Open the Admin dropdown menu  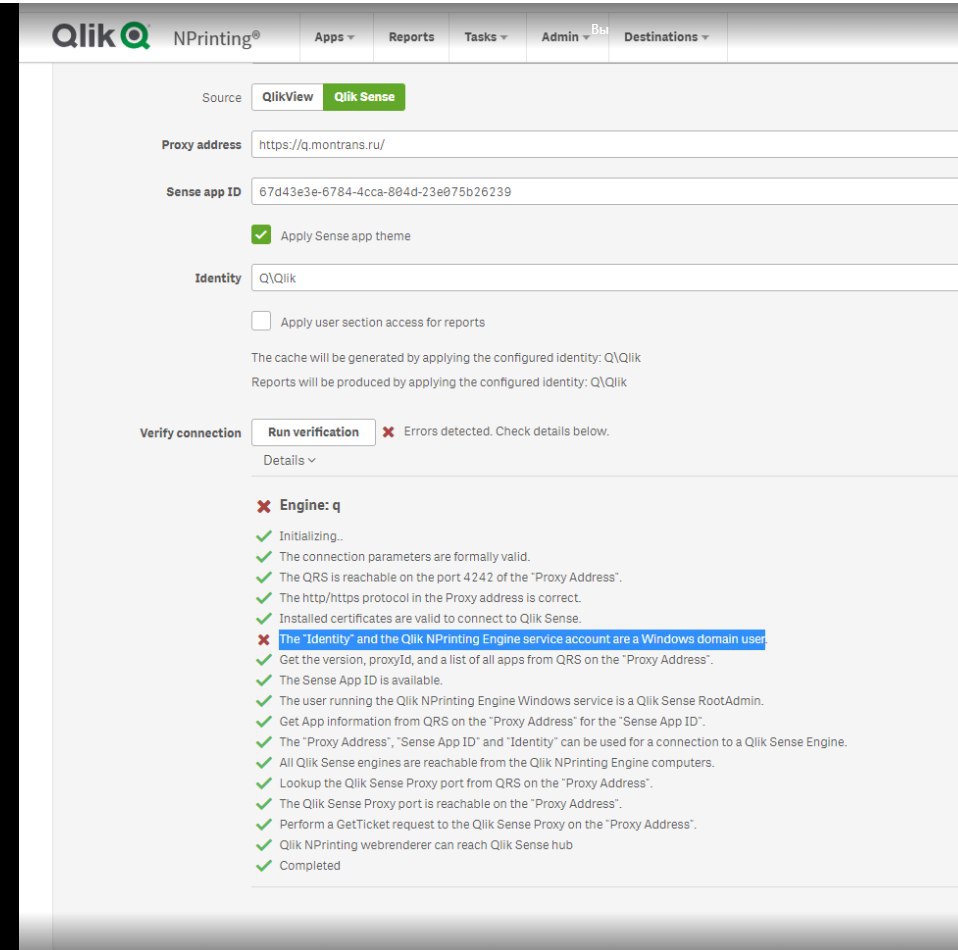565,37
